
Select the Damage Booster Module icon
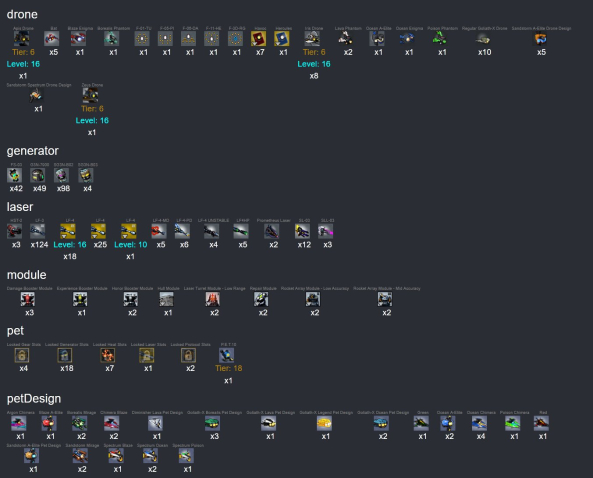[28, 299]
